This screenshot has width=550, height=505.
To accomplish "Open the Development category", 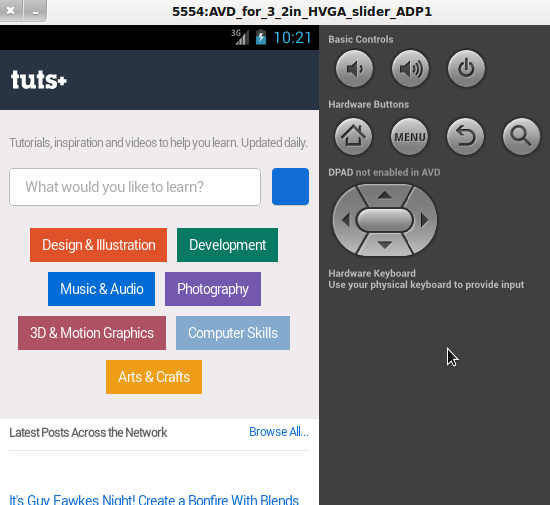I will pos(228,245).
